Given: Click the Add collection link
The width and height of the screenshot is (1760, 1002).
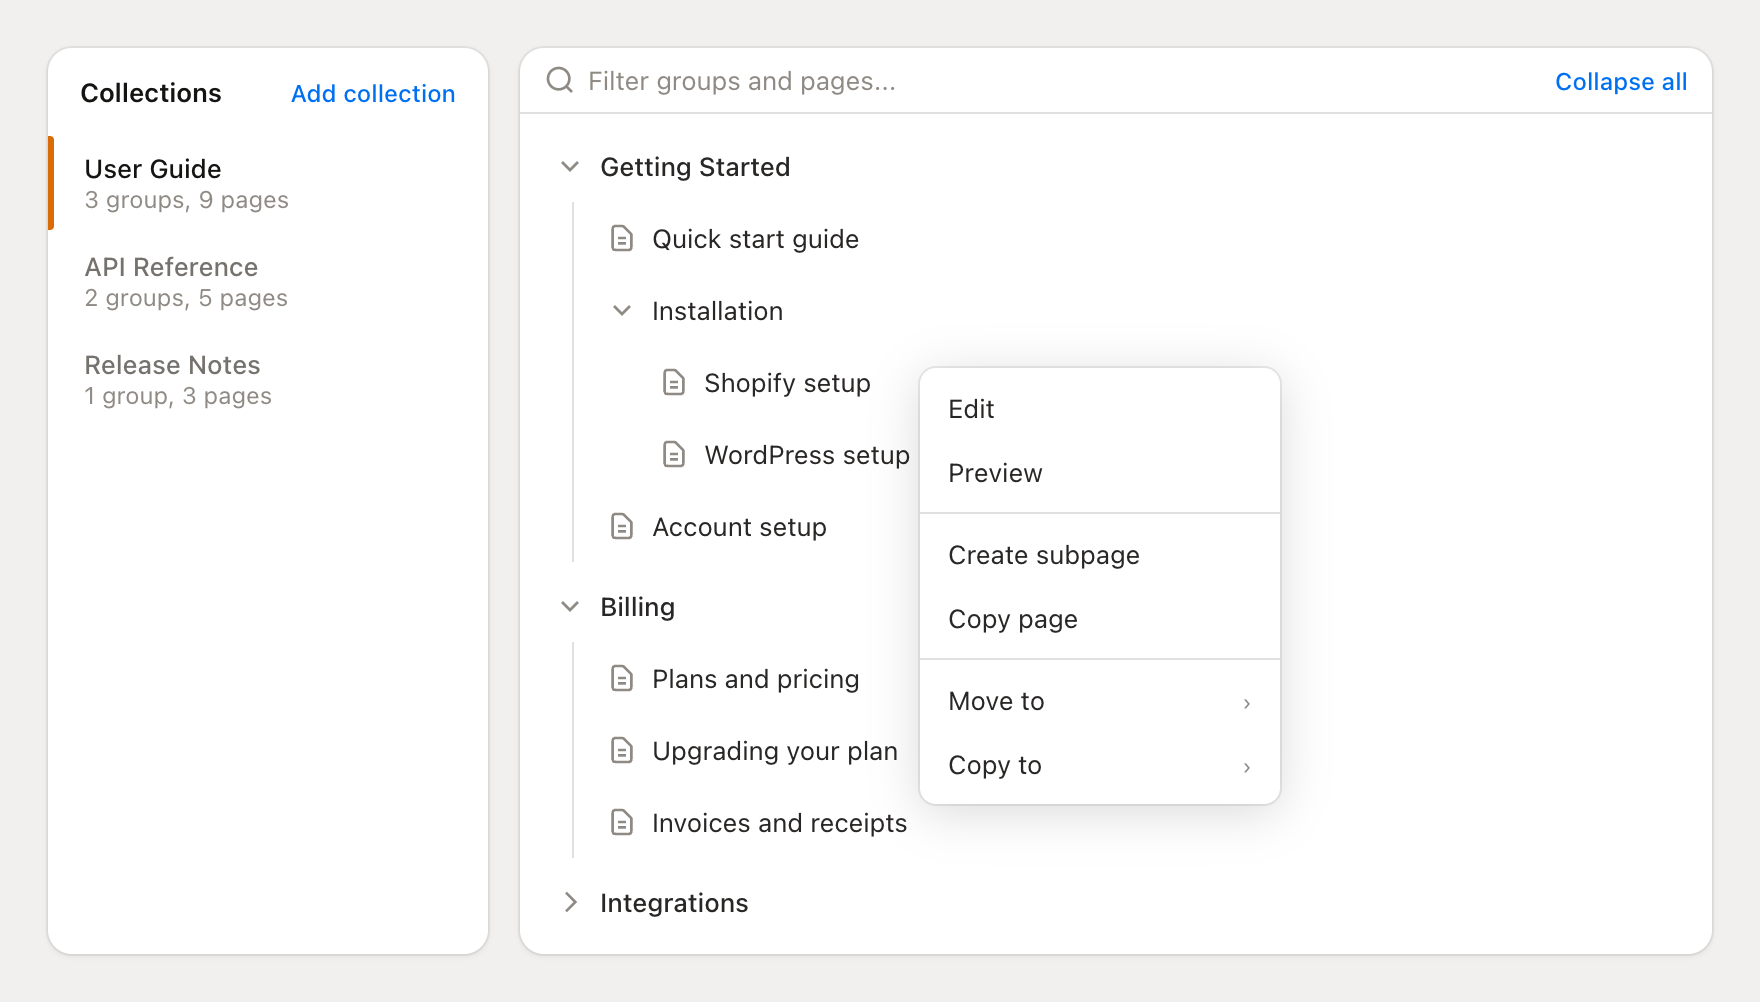Looking at the screenshot, I should pyautogui.click(x=373, y=93).
